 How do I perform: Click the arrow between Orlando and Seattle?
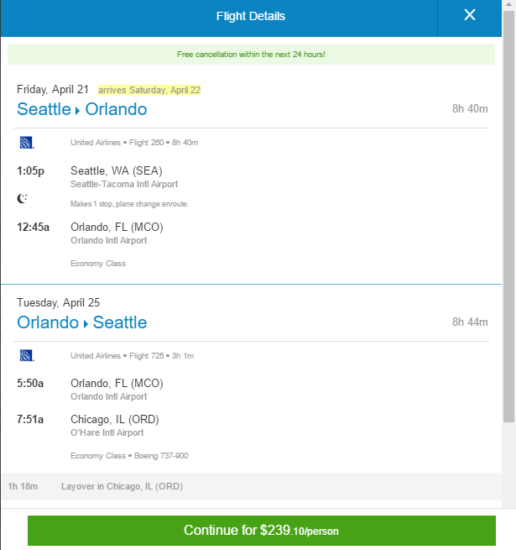pos(86,324)
